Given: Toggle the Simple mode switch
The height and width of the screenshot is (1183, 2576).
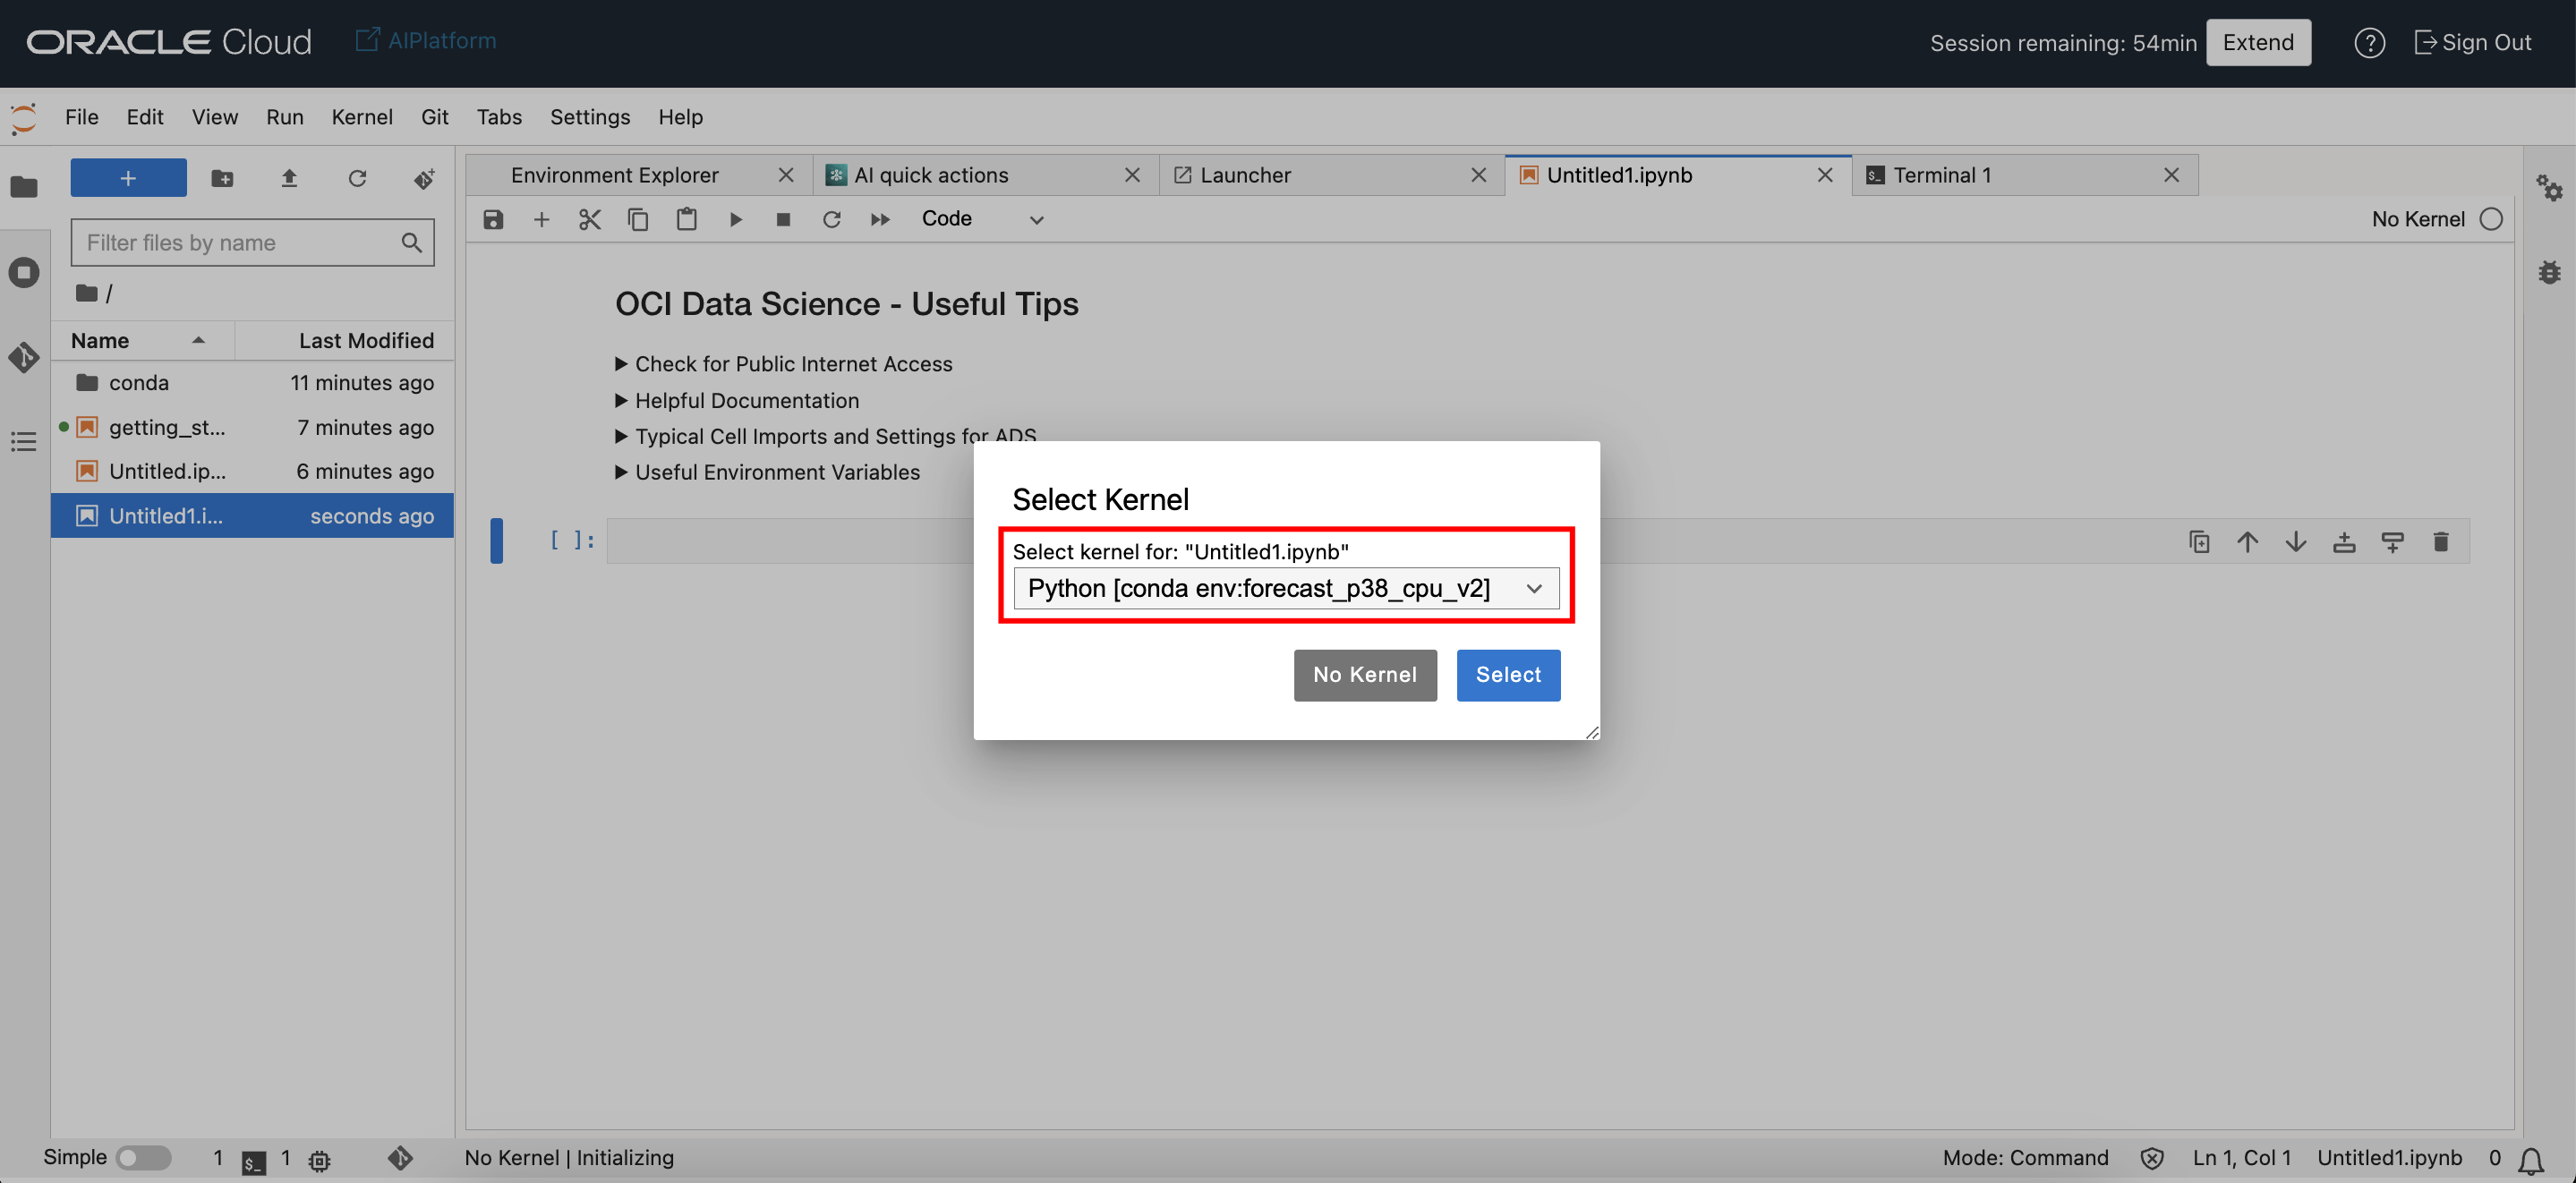Looking at the screenshot, I should (x=143, y=1157).
